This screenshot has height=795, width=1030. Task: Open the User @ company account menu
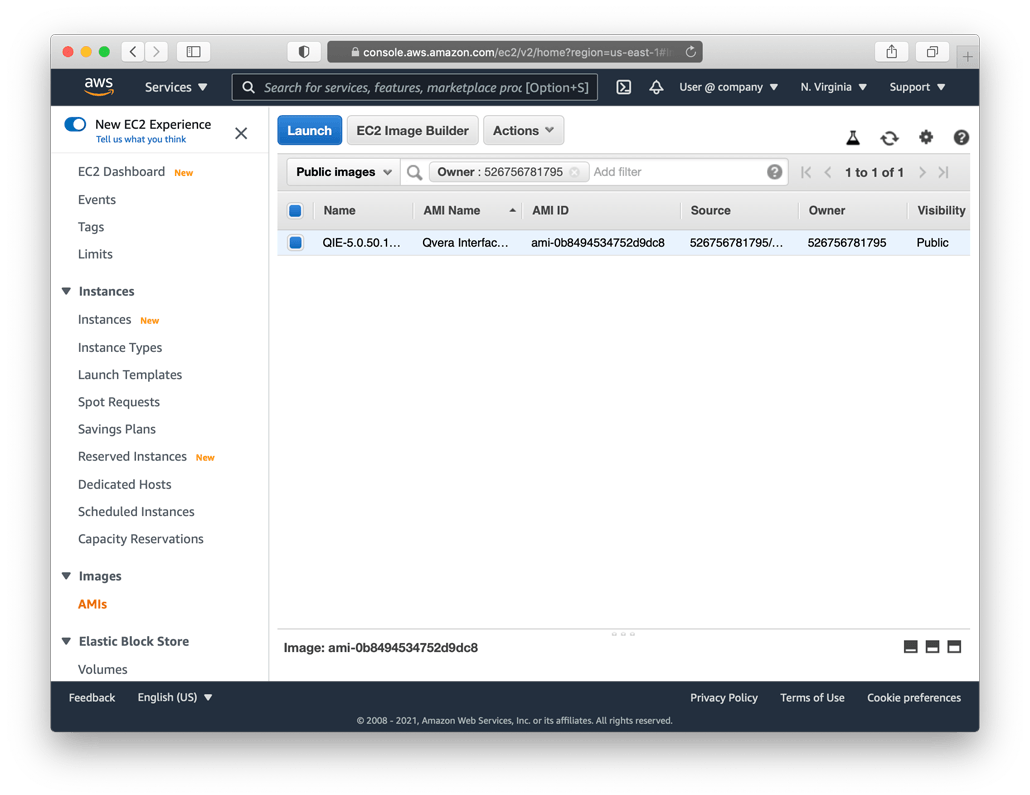728,87
